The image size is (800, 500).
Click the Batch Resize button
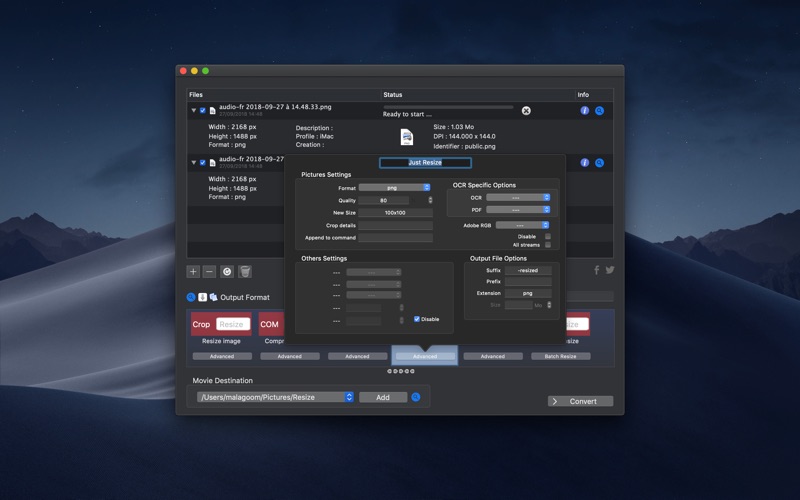pos(561,356)
